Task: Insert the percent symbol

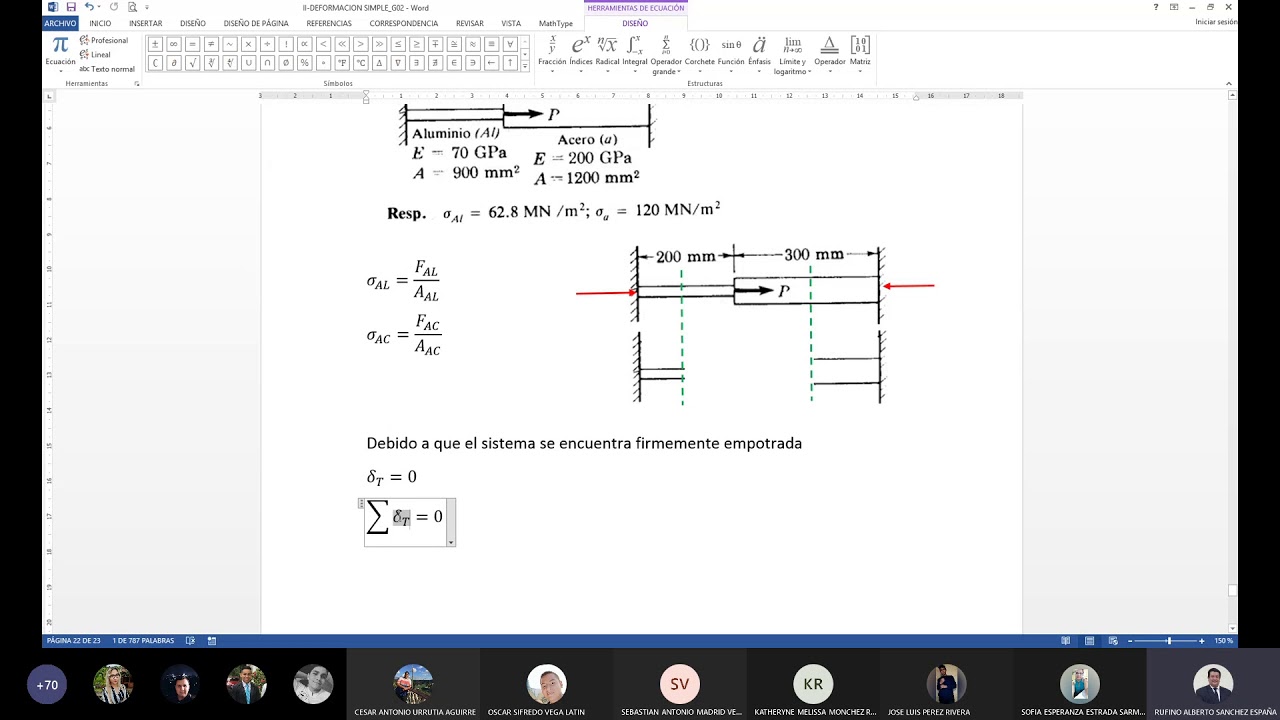Action: pos(304,63)
